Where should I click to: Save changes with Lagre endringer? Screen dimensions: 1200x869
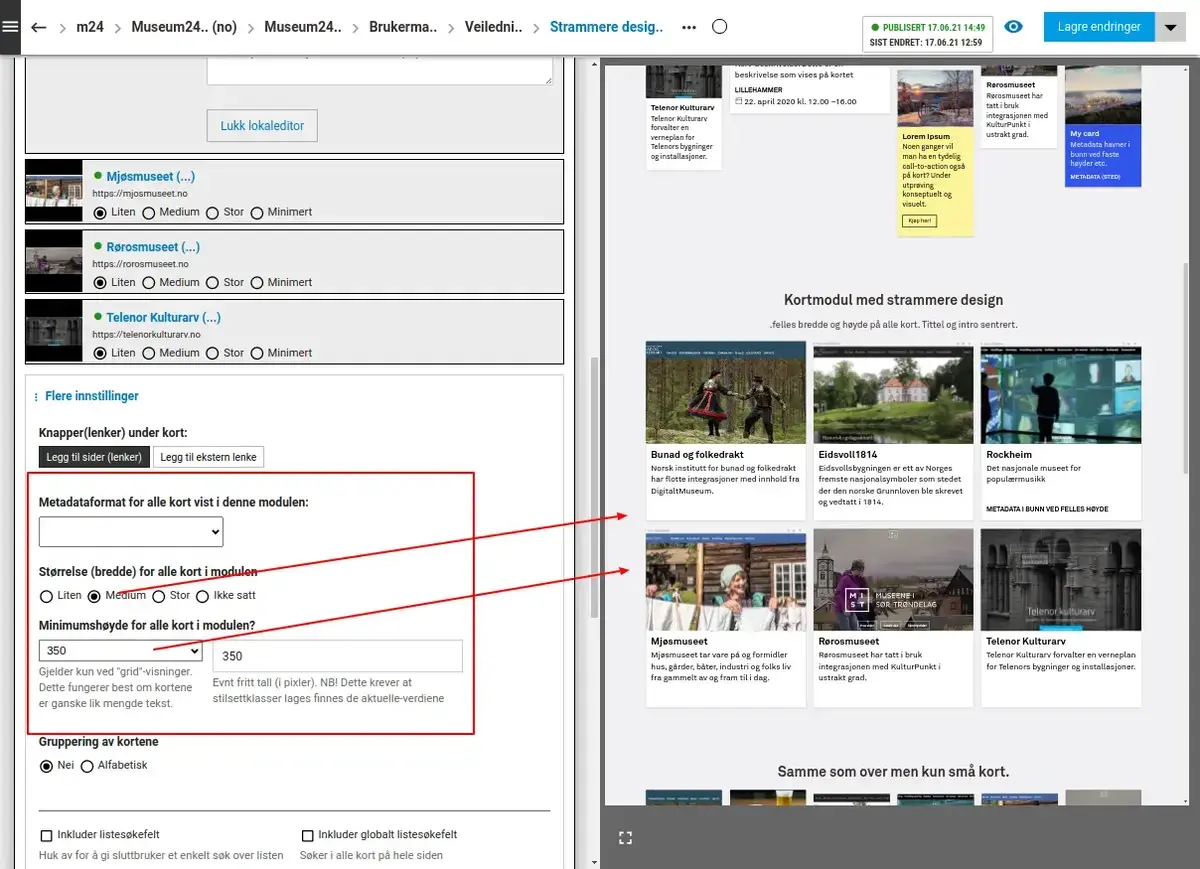[x=1099, y=27]
